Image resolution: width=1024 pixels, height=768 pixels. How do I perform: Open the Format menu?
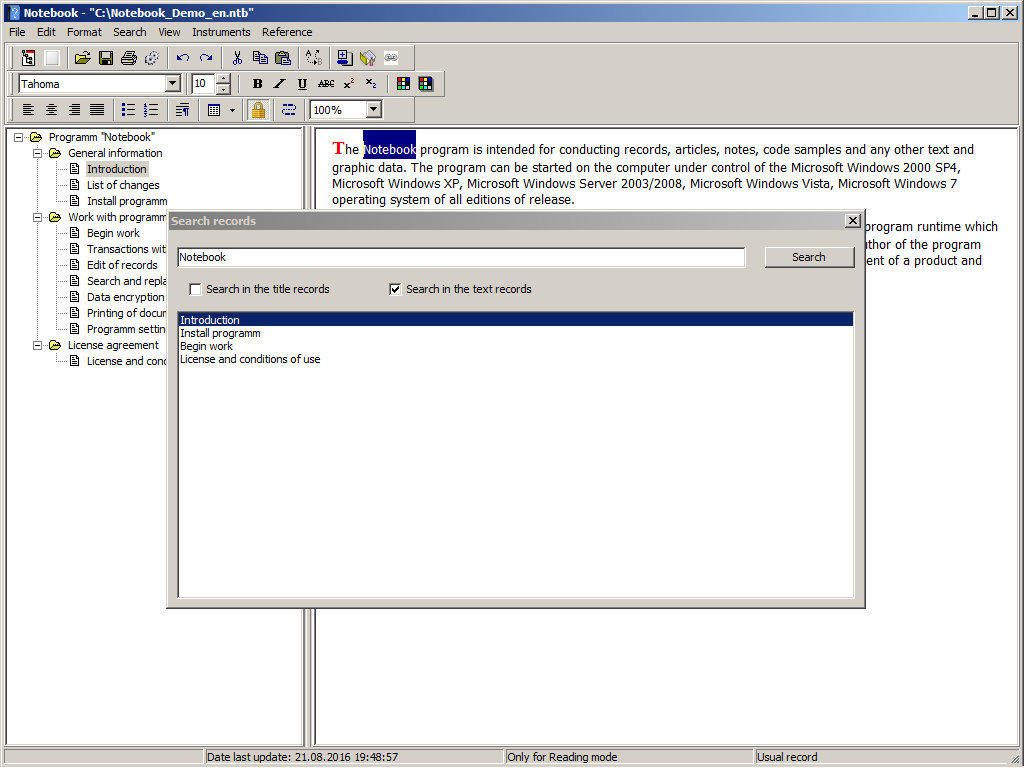(x=84, y=32)
